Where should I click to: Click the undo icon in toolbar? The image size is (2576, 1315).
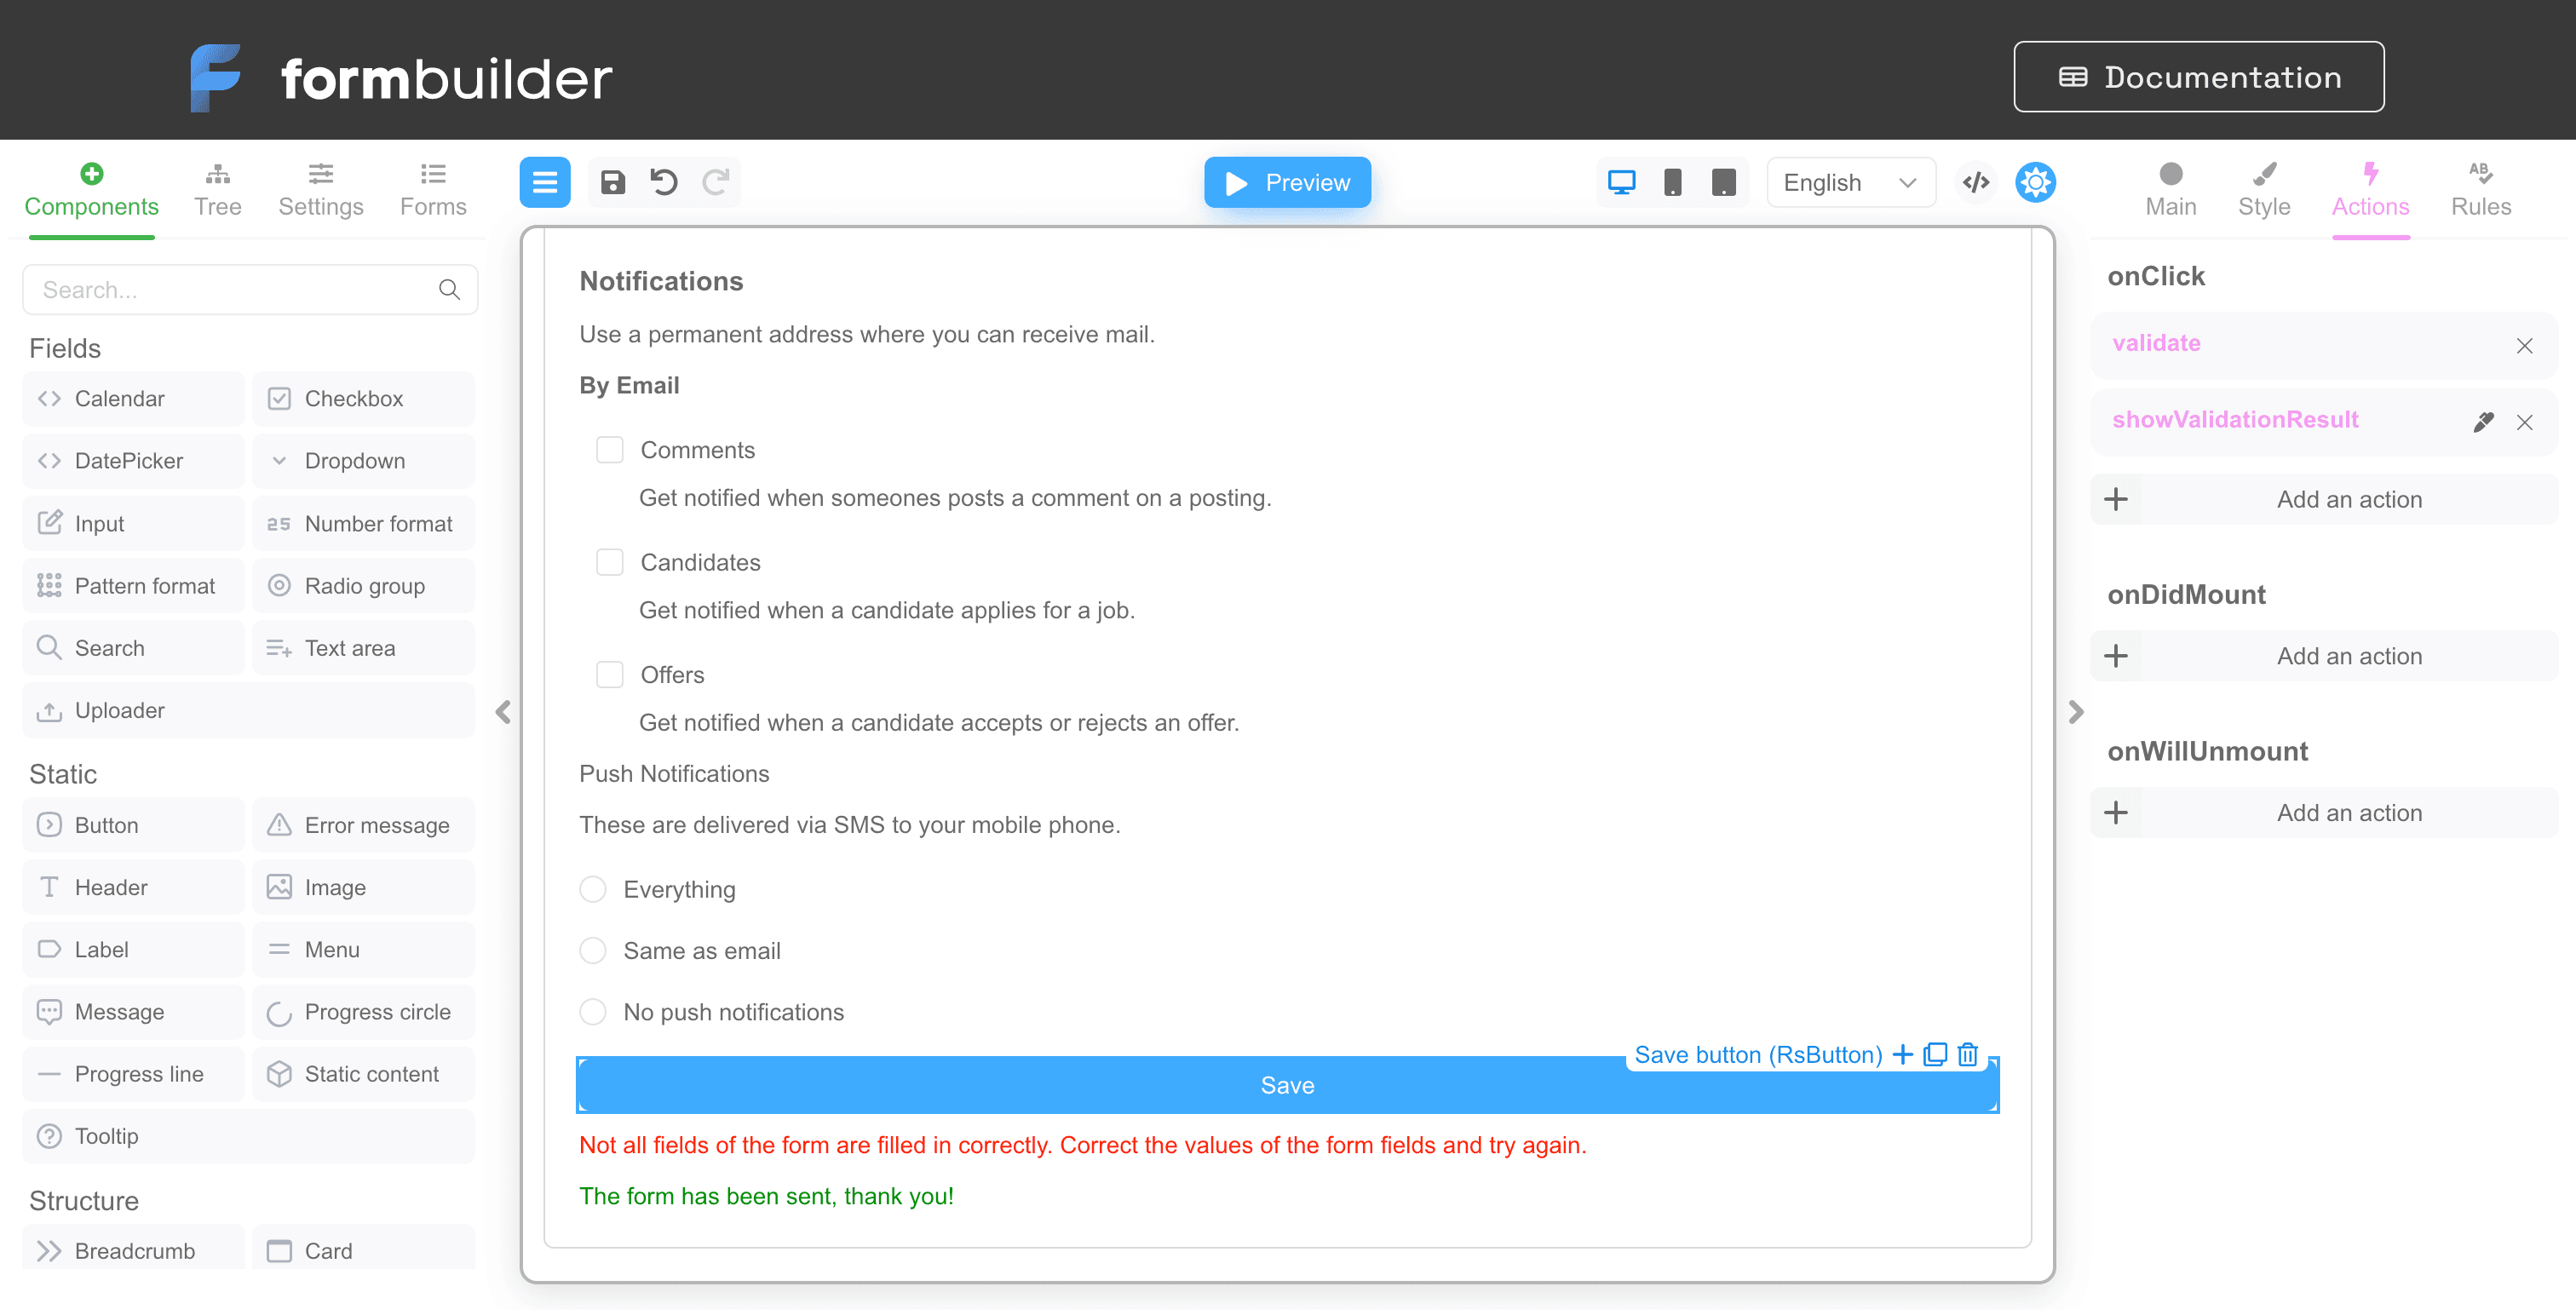pyautogui.click(x=664, y=182)
